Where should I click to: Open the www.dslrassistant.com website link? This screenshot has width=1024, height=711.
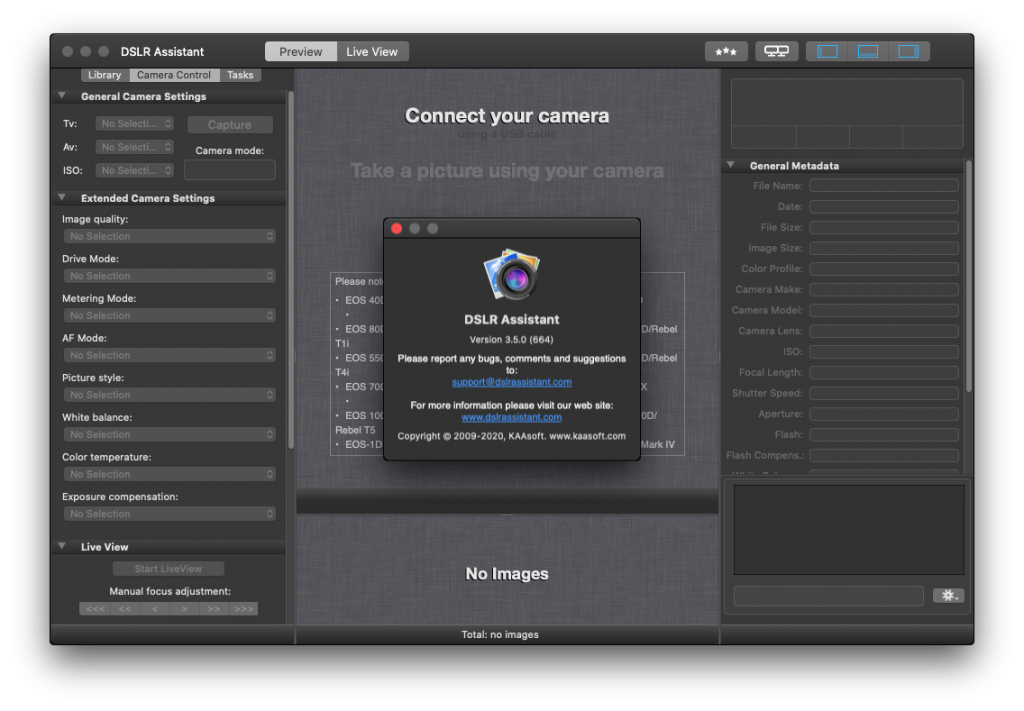[511, 417]
